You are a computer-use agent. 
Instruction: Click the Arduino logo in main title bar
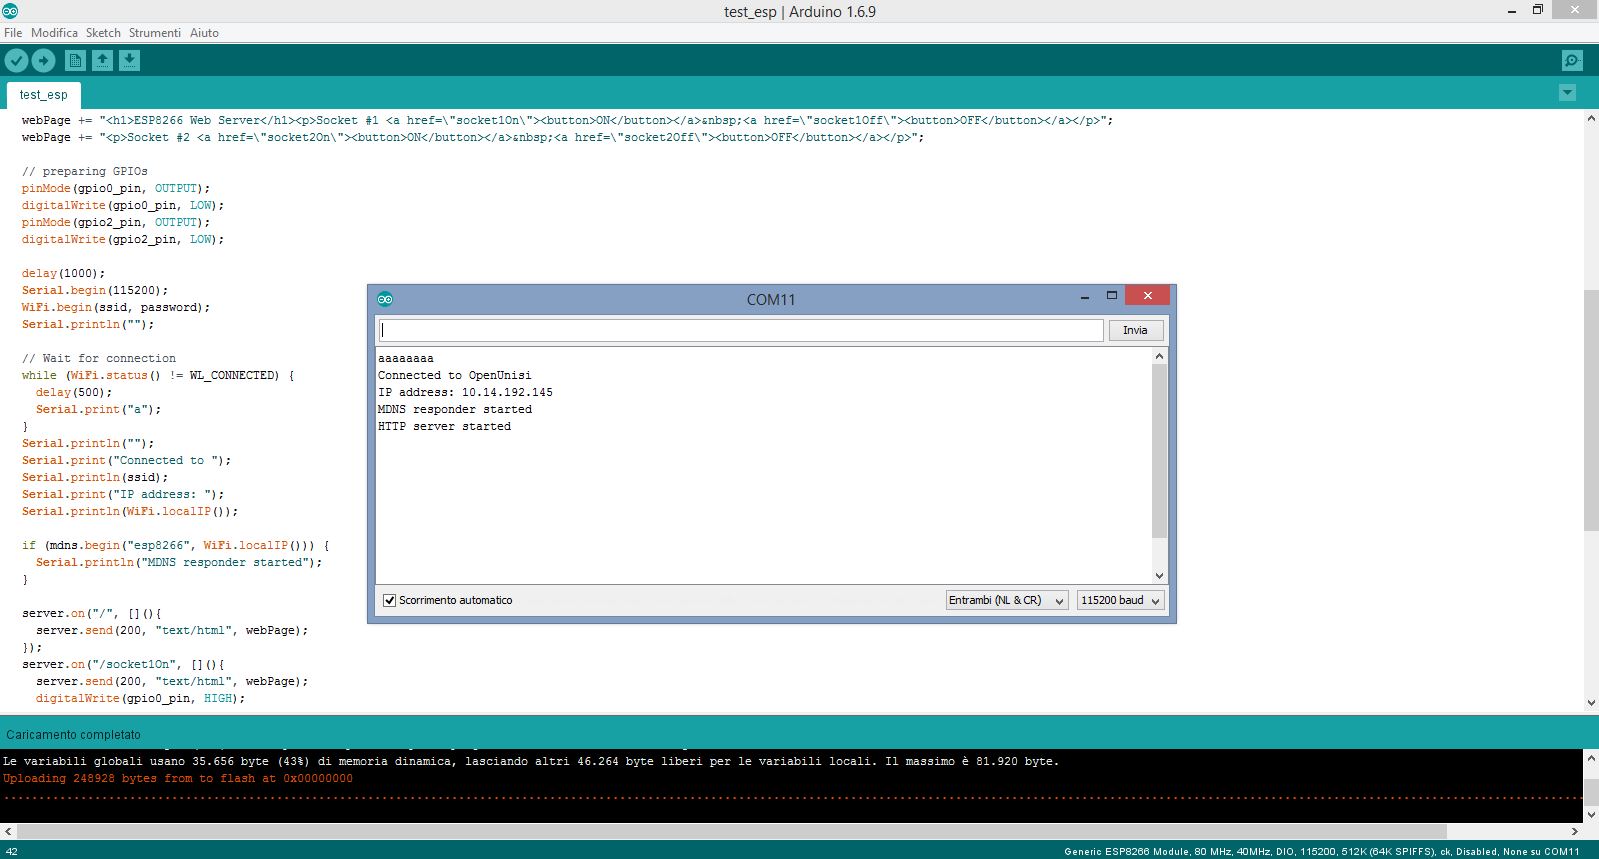tap(10, 11)
